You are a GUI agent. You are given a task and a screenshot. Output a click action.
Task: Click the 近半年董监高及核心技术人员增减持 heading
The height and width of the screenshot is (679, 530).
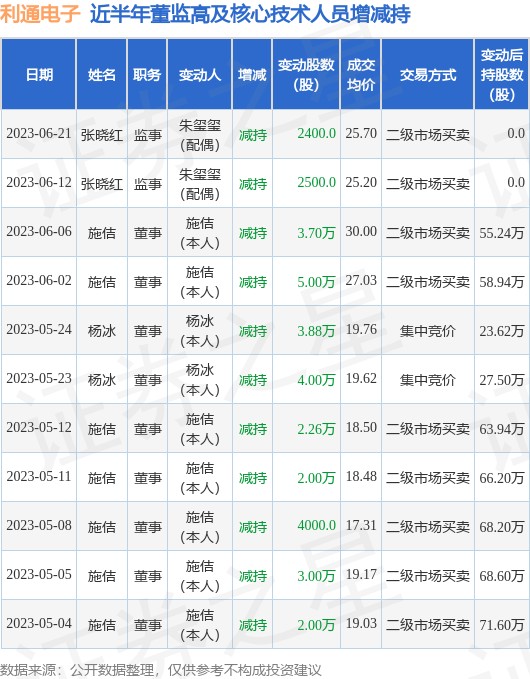tap(250, 13)
